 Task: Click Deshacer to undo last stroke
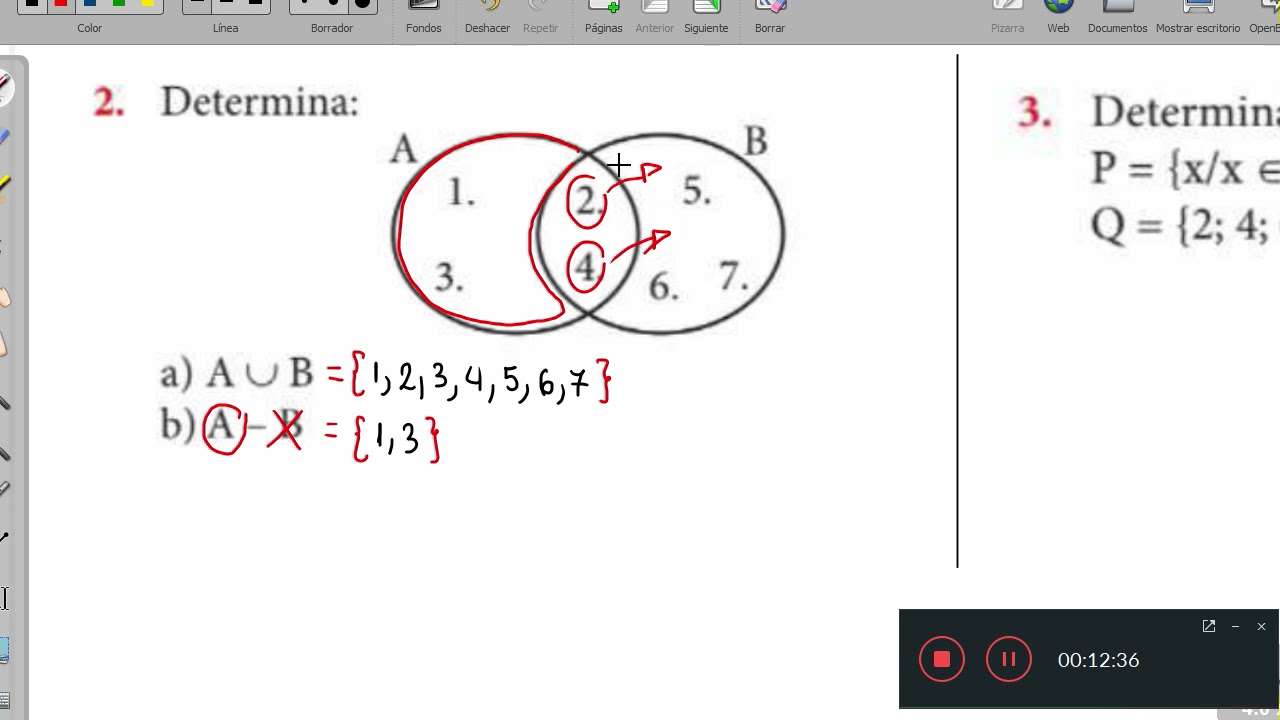coord(488,17)
